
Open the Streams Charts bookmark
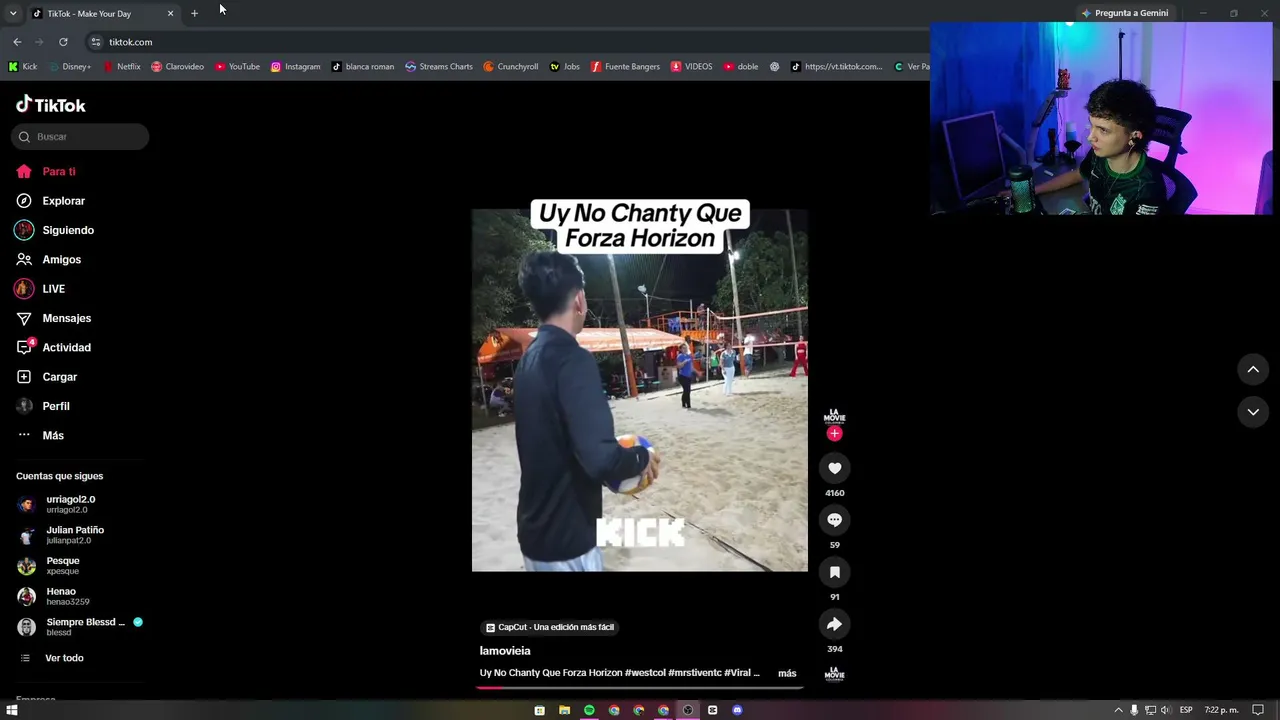coord(439,67)
